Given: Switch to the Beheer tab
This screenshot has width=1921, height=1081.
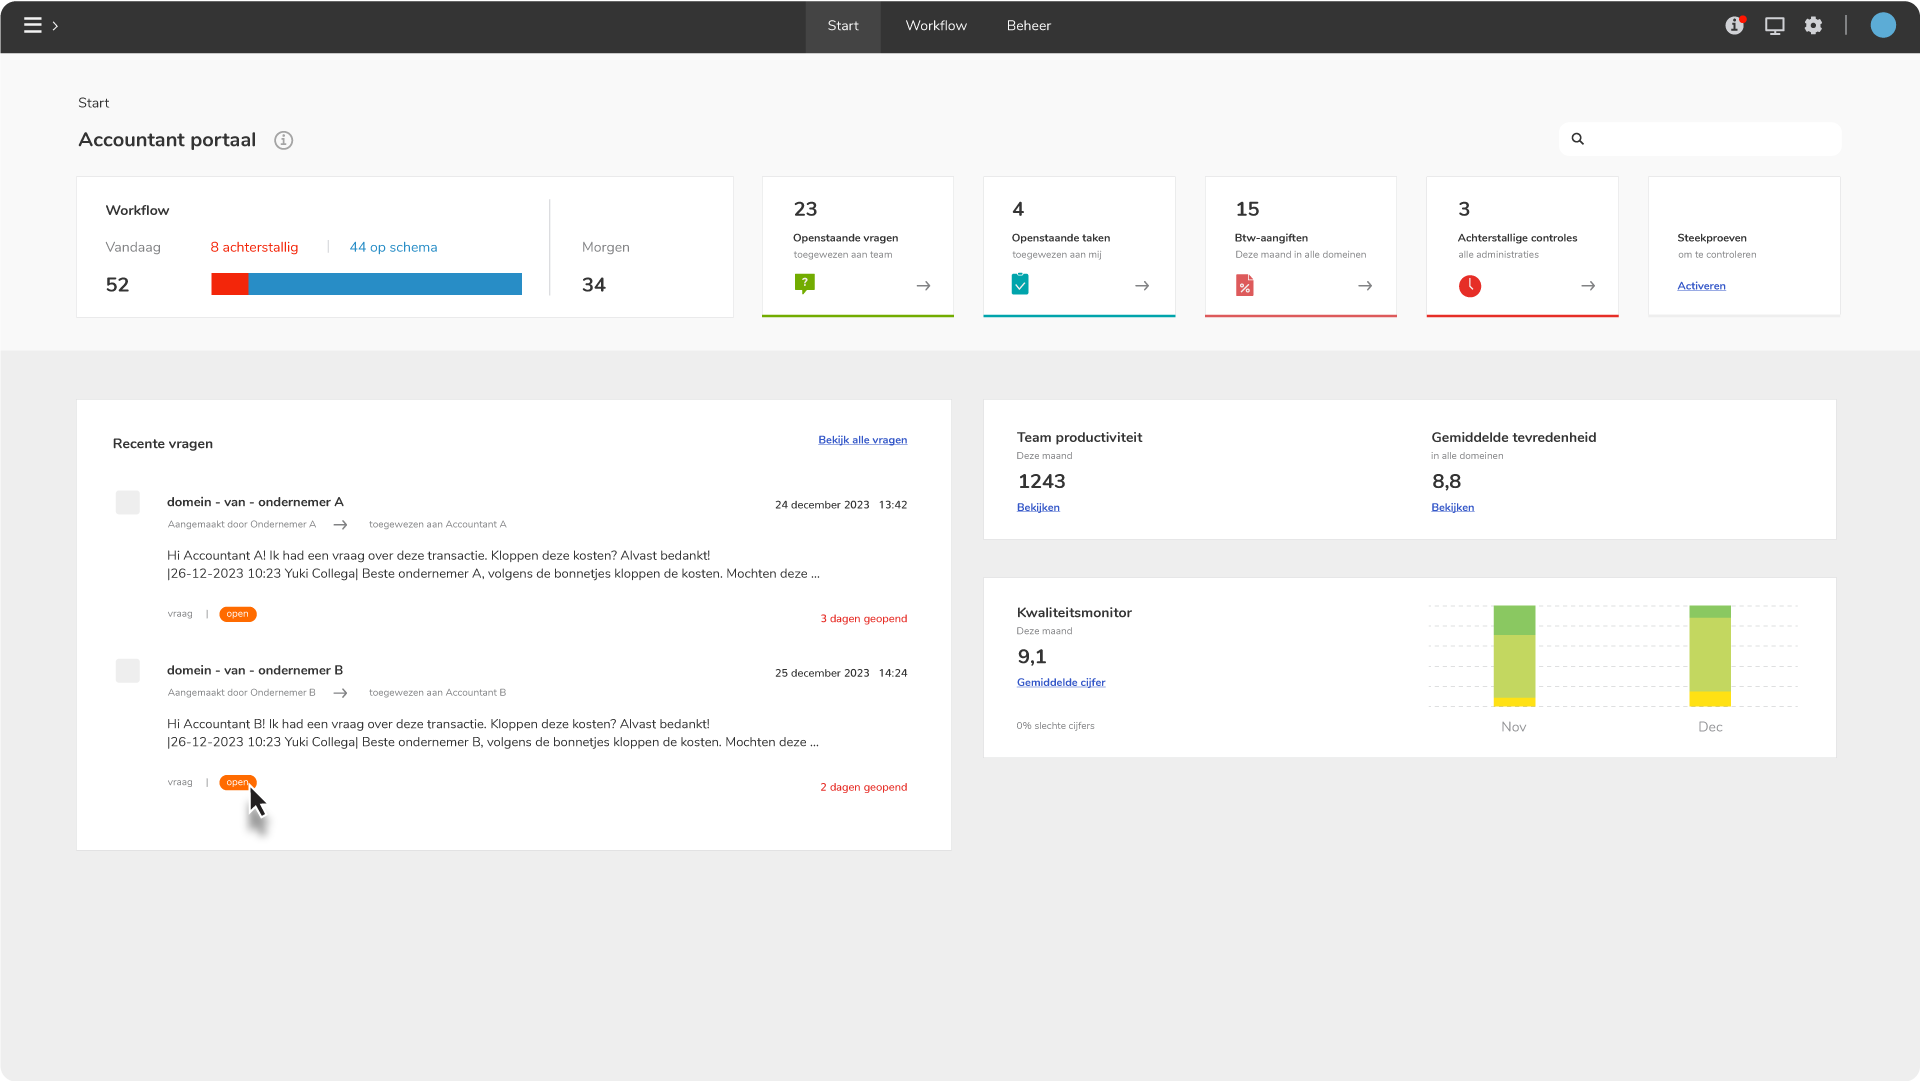Looking at the screenshot, I should coord(1029,26).
